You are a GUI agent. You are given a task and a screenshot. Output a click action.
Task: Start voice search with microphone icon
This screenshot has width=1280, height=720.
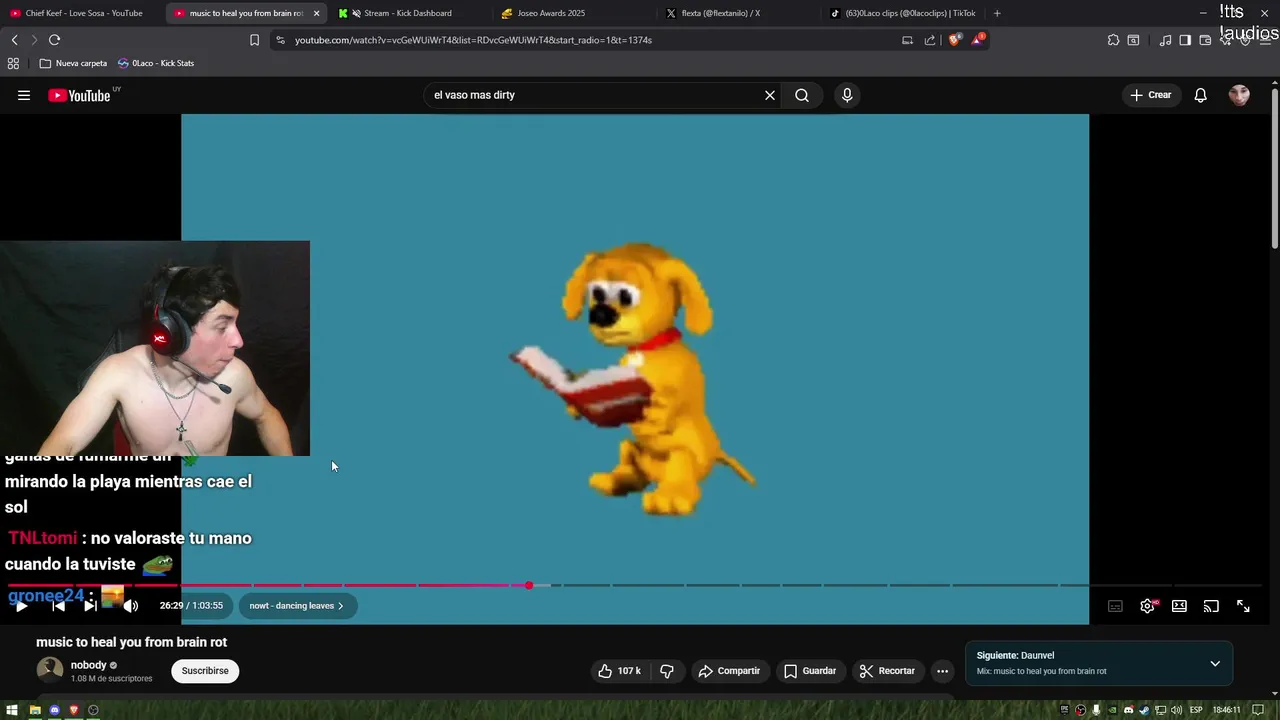point(847,95)
